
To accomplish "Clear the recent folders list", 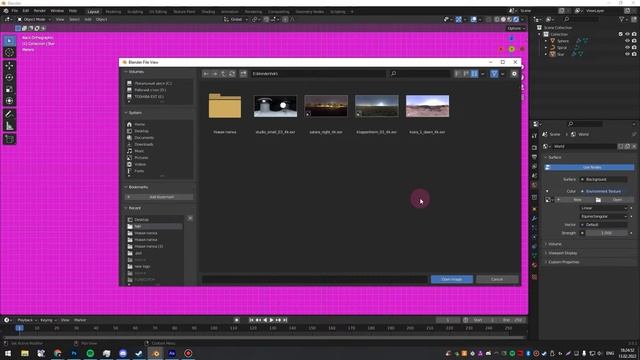I will click(190, 218).
